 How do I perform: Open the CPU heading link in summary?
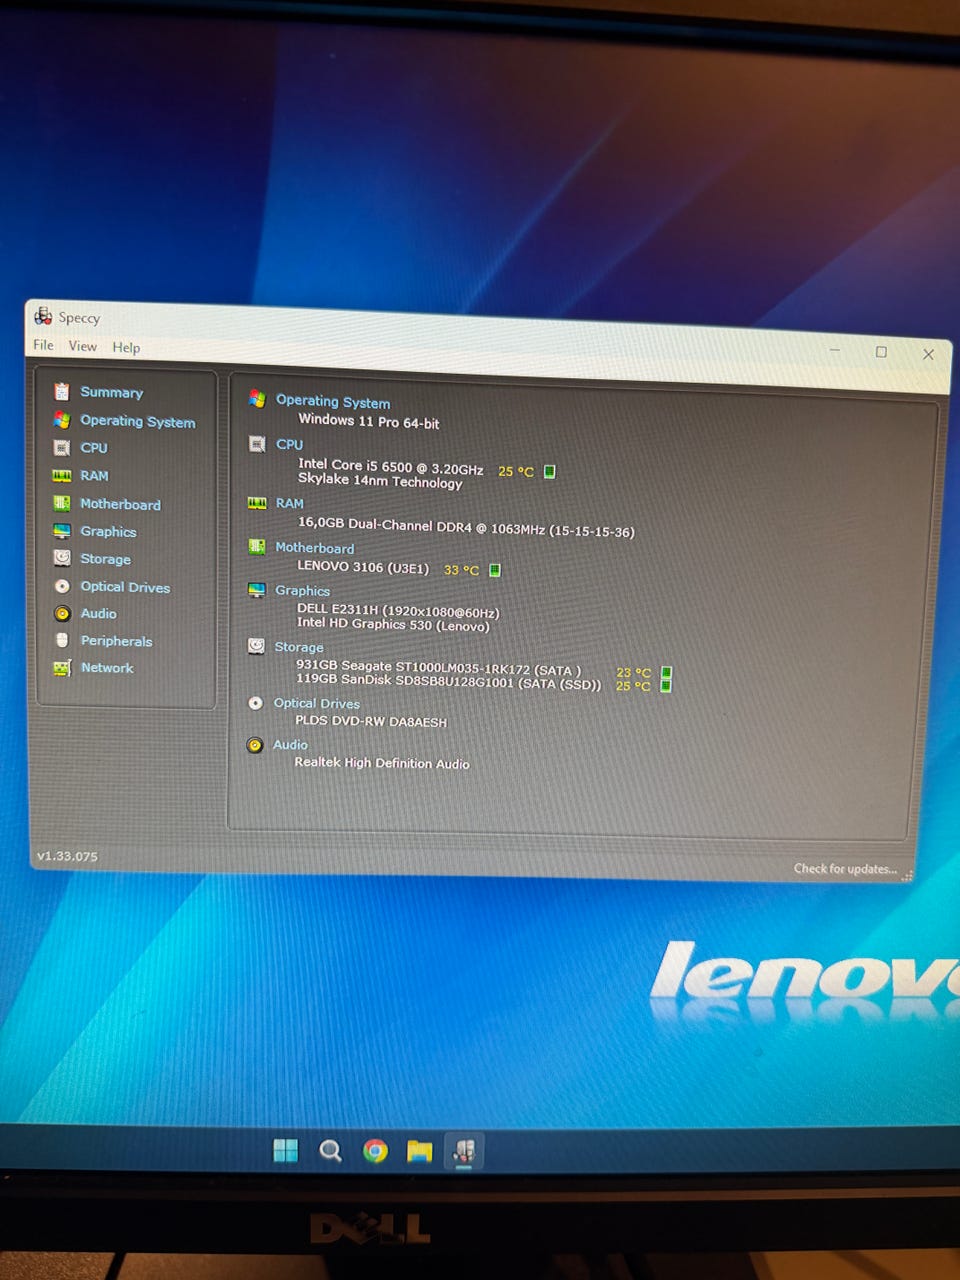(289, 444)
